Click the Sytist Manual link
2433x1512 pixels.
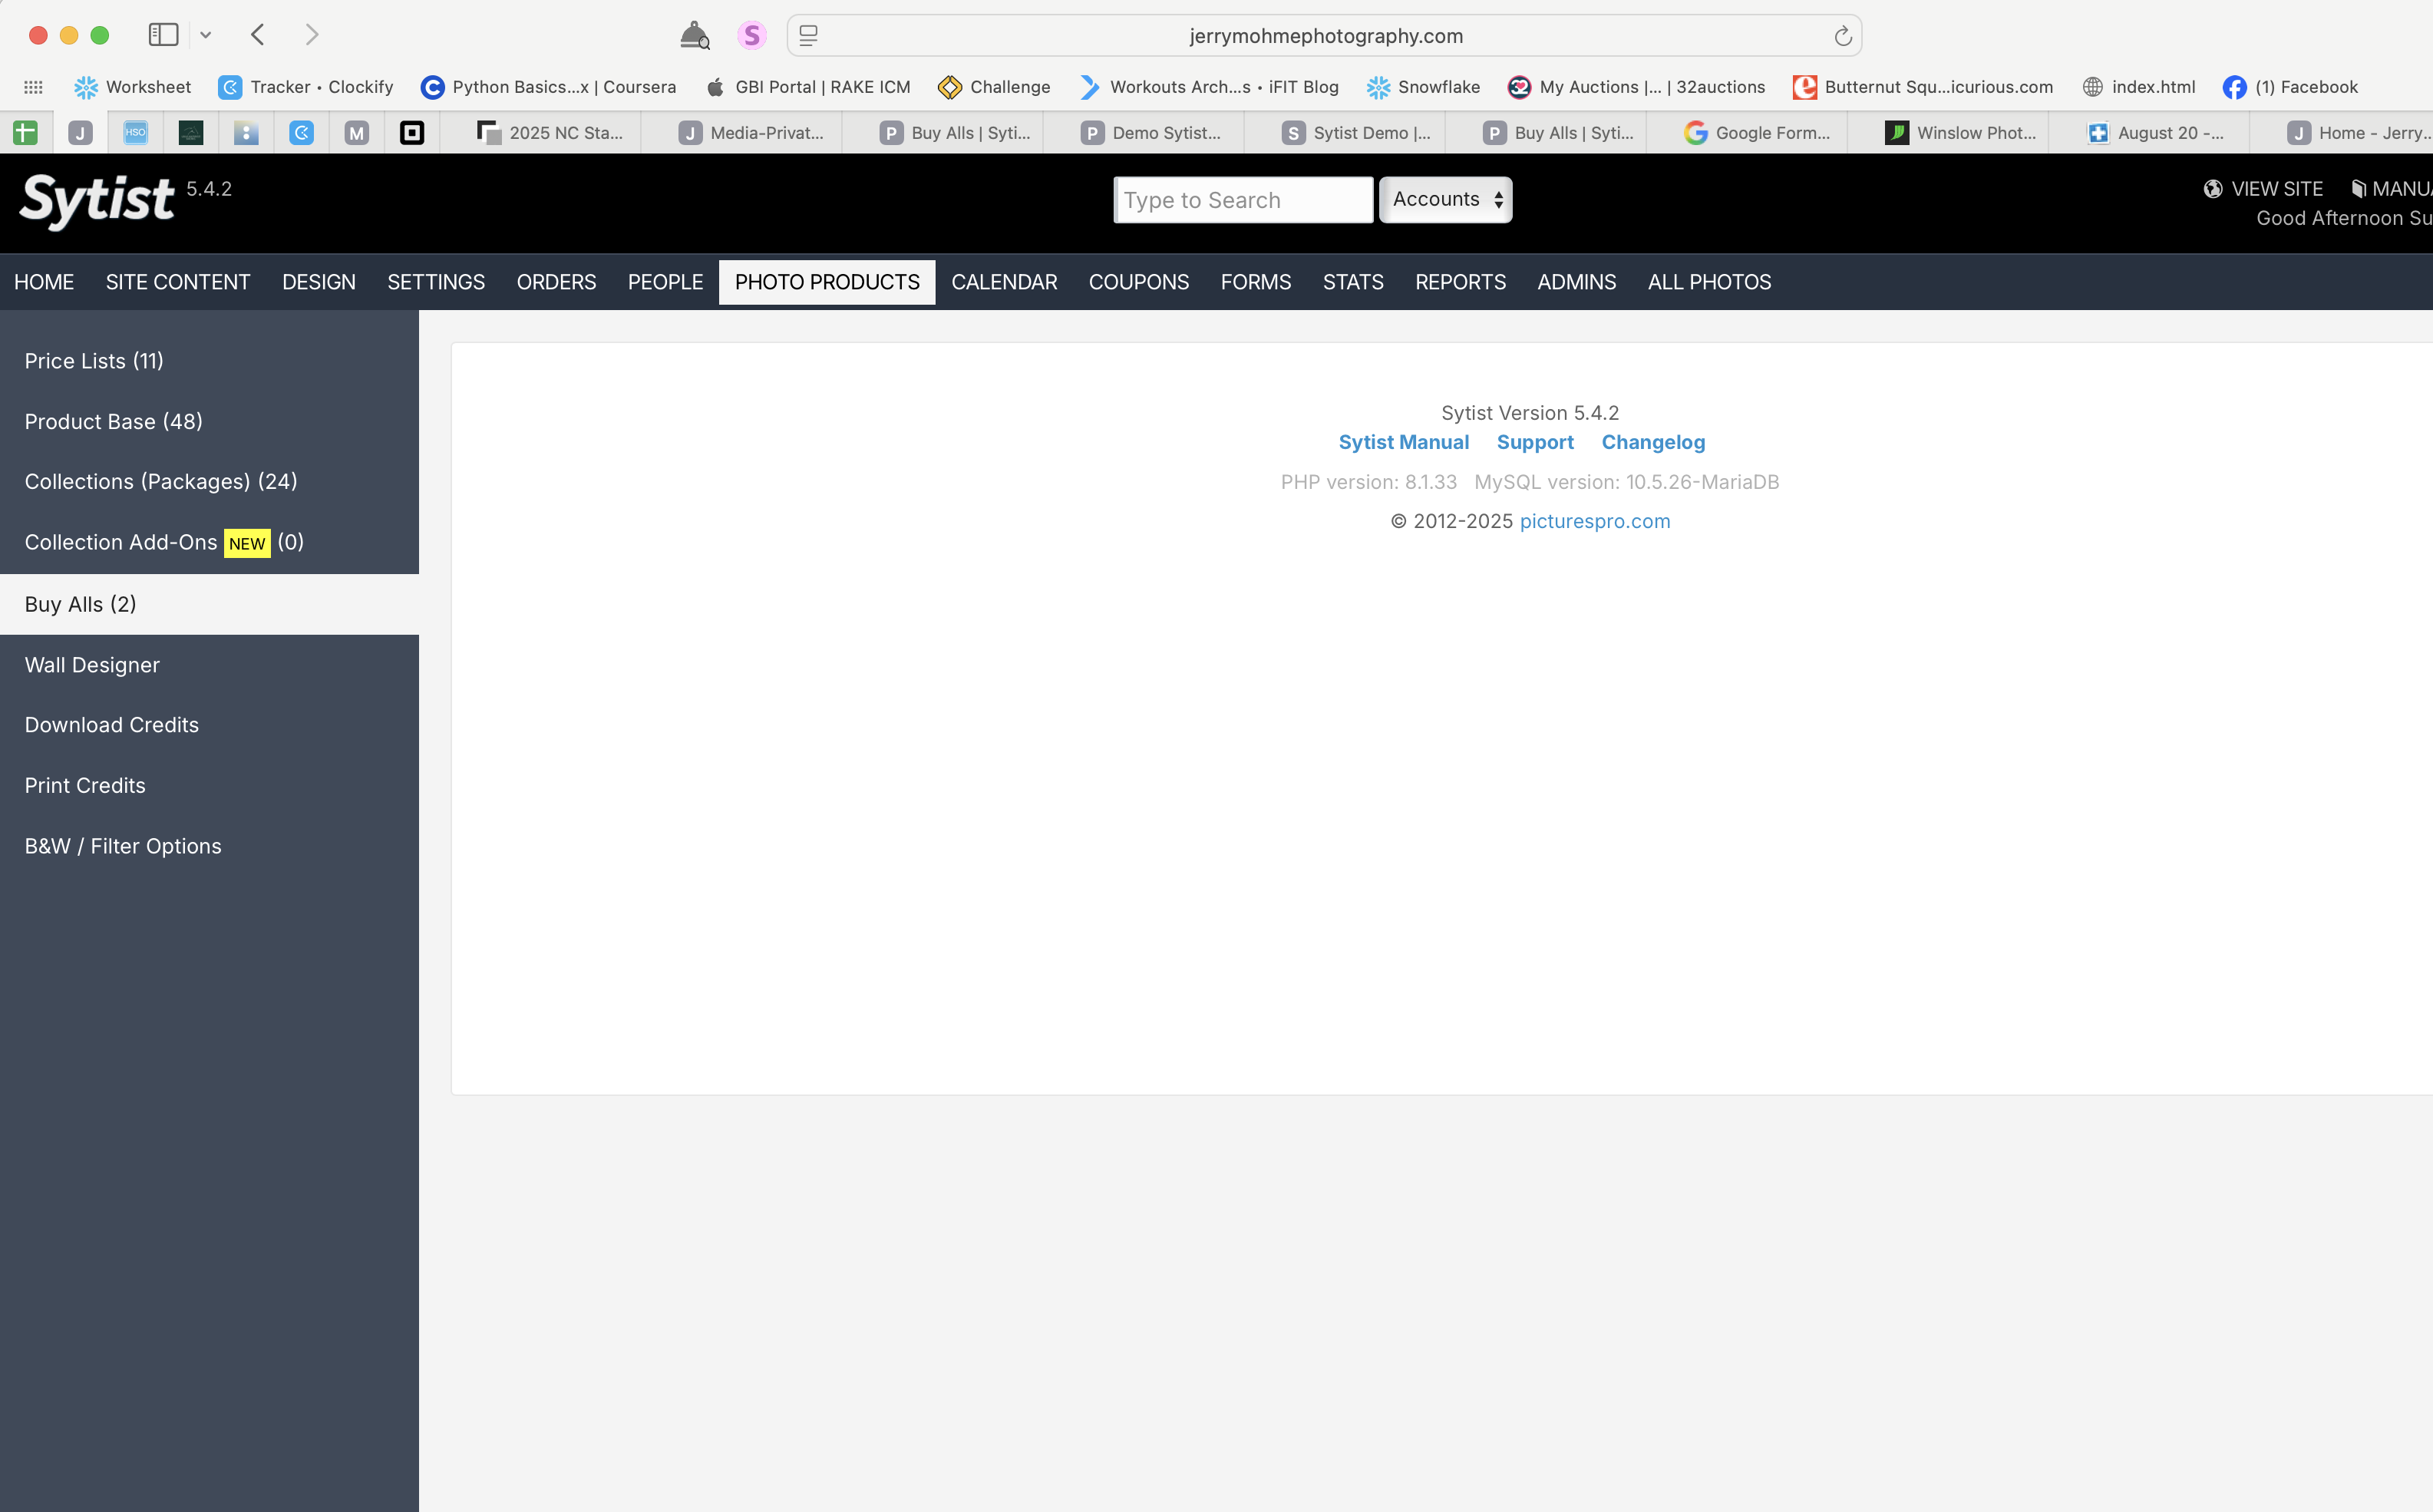tap(1403, 442)
